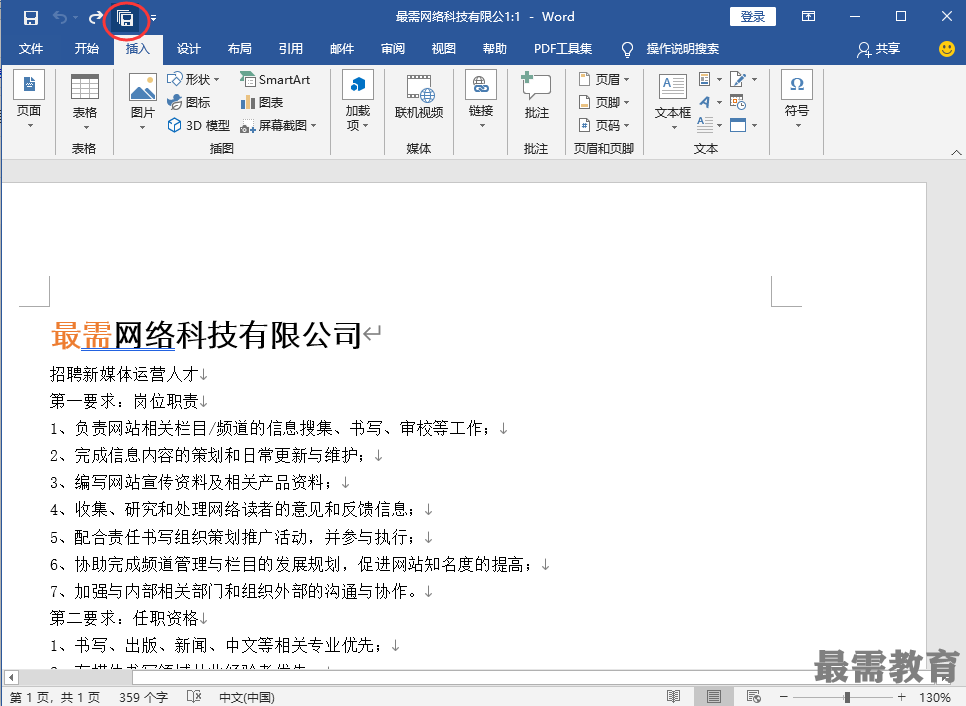The width and height of the screenshot is (966, 706).
Task: Click the 登录 sign-in button
Action: pyautogui.click(x=752, y=17)
